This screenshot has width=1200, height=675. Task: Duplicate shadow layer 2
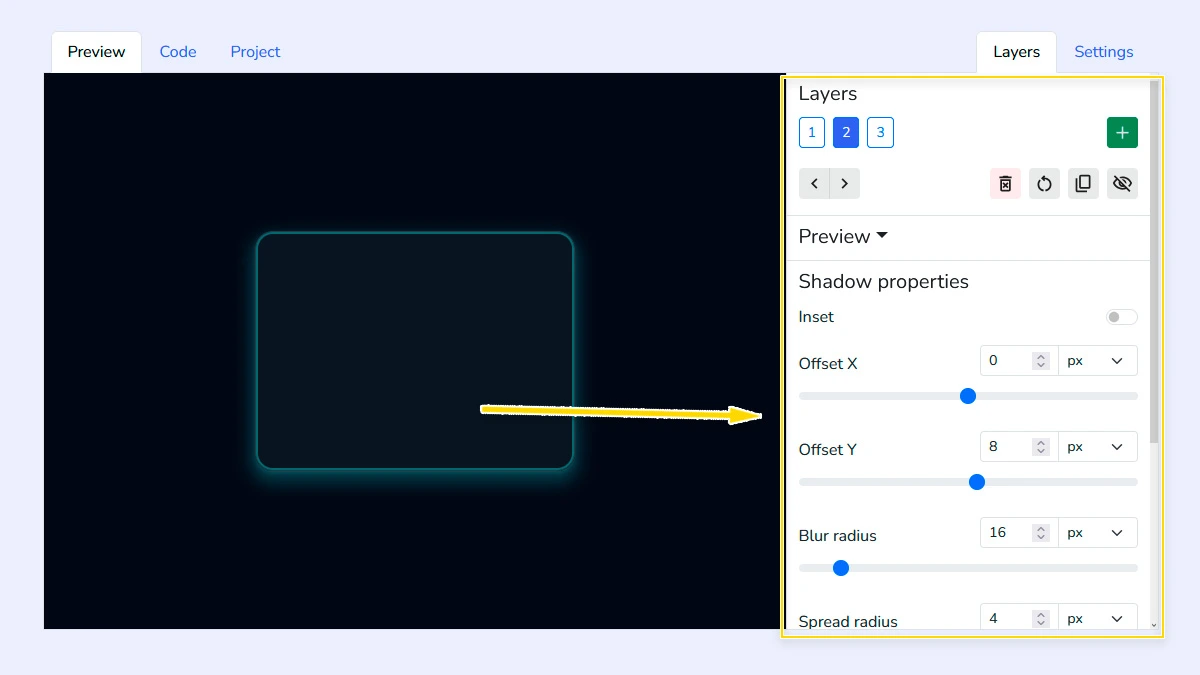click(1083, 183)
